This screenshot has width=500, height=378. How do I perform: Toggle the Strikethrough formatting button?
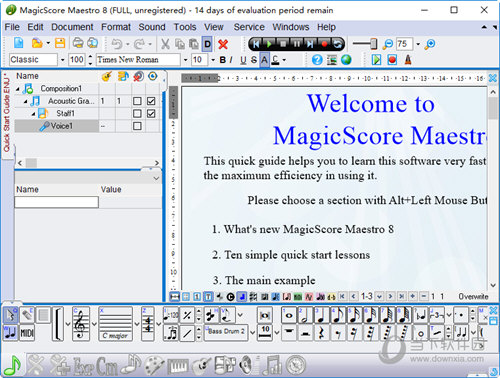pyautogui.click(x=254, y=60)
